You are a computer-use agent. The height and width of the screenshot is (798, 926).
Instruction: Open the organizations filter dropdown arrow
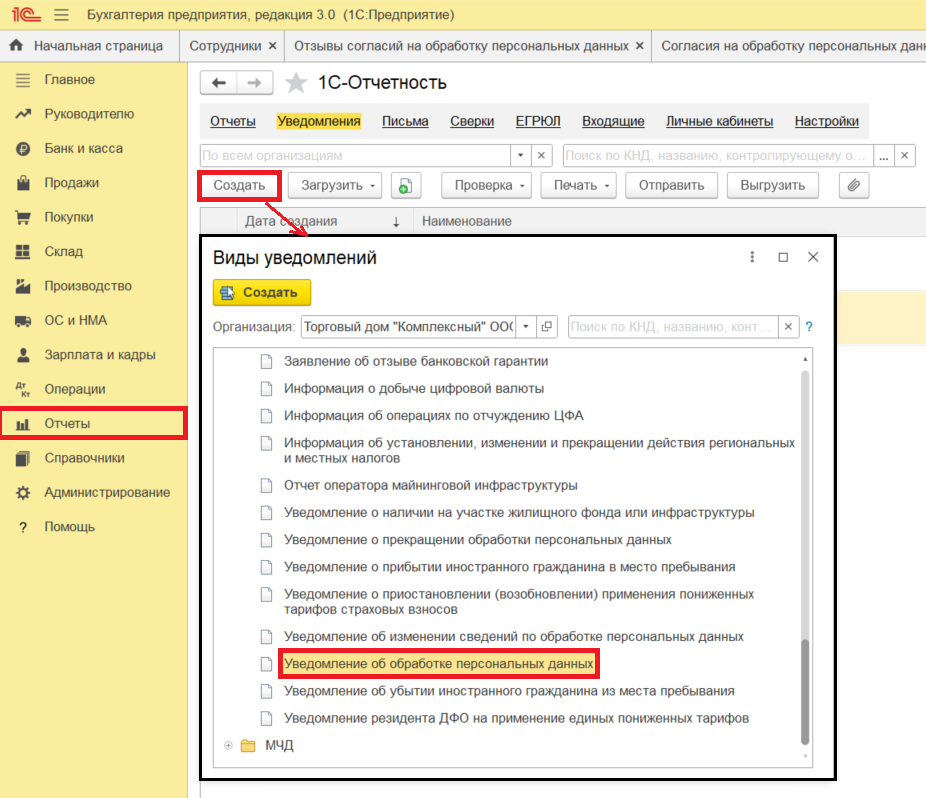[x=520, y=156]
